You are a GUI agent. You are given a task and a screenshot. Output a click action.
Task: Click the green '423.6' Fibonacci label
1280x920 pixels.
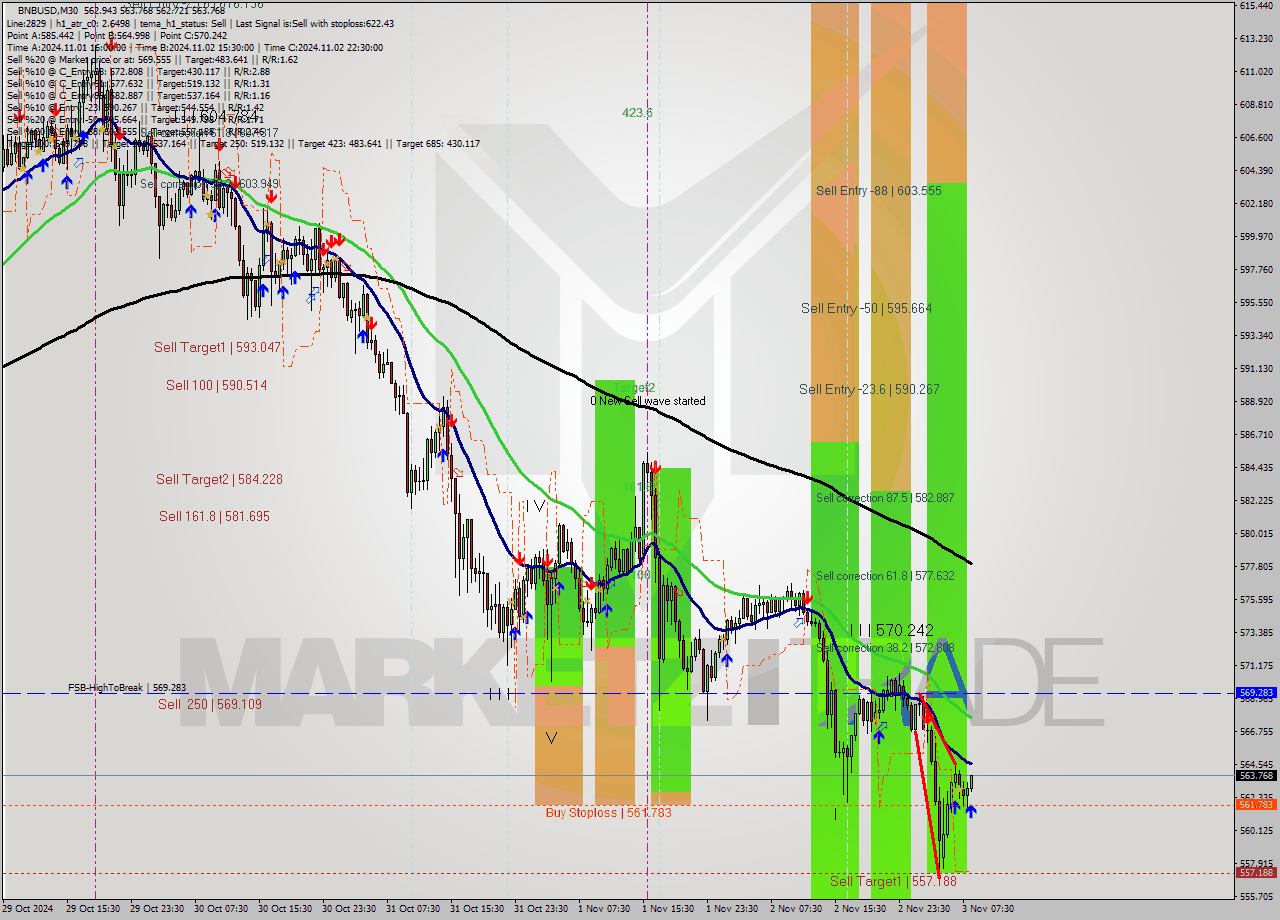tap(637, 113)
